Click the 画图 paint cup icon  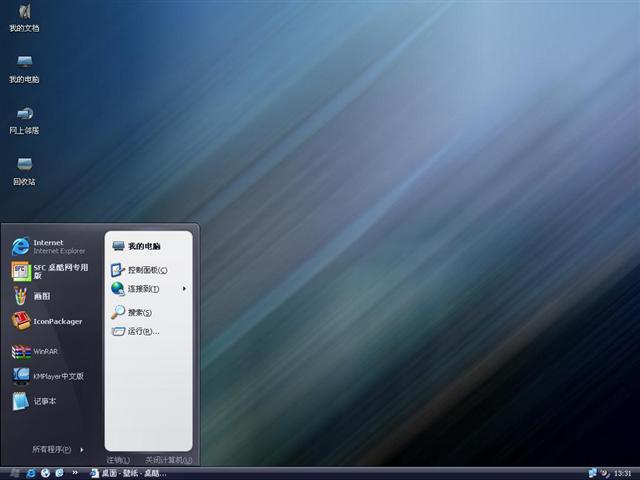[x=20, y=296]
